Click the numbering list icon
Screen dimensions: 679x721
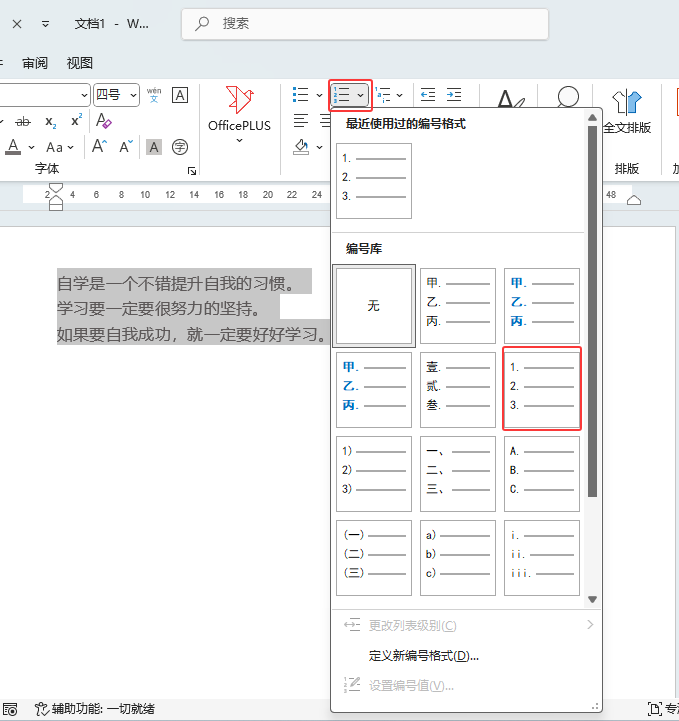pos(342,95)
